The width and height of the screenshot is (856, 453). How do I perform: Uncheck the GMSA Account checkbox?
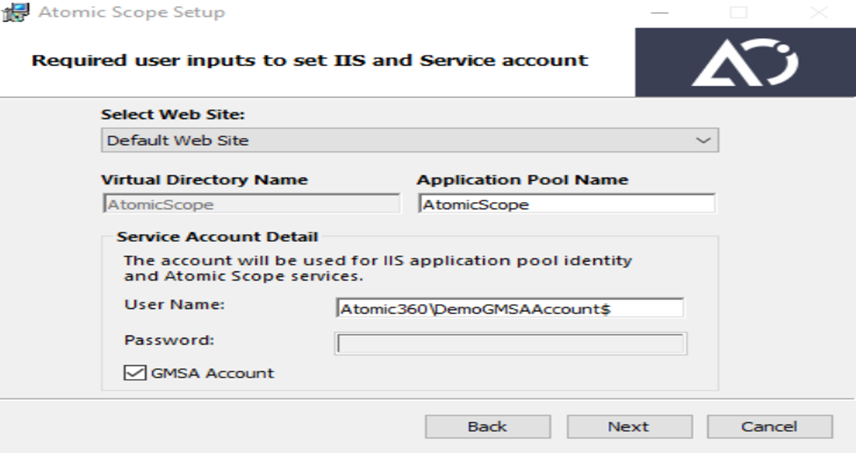pos(134,373)
